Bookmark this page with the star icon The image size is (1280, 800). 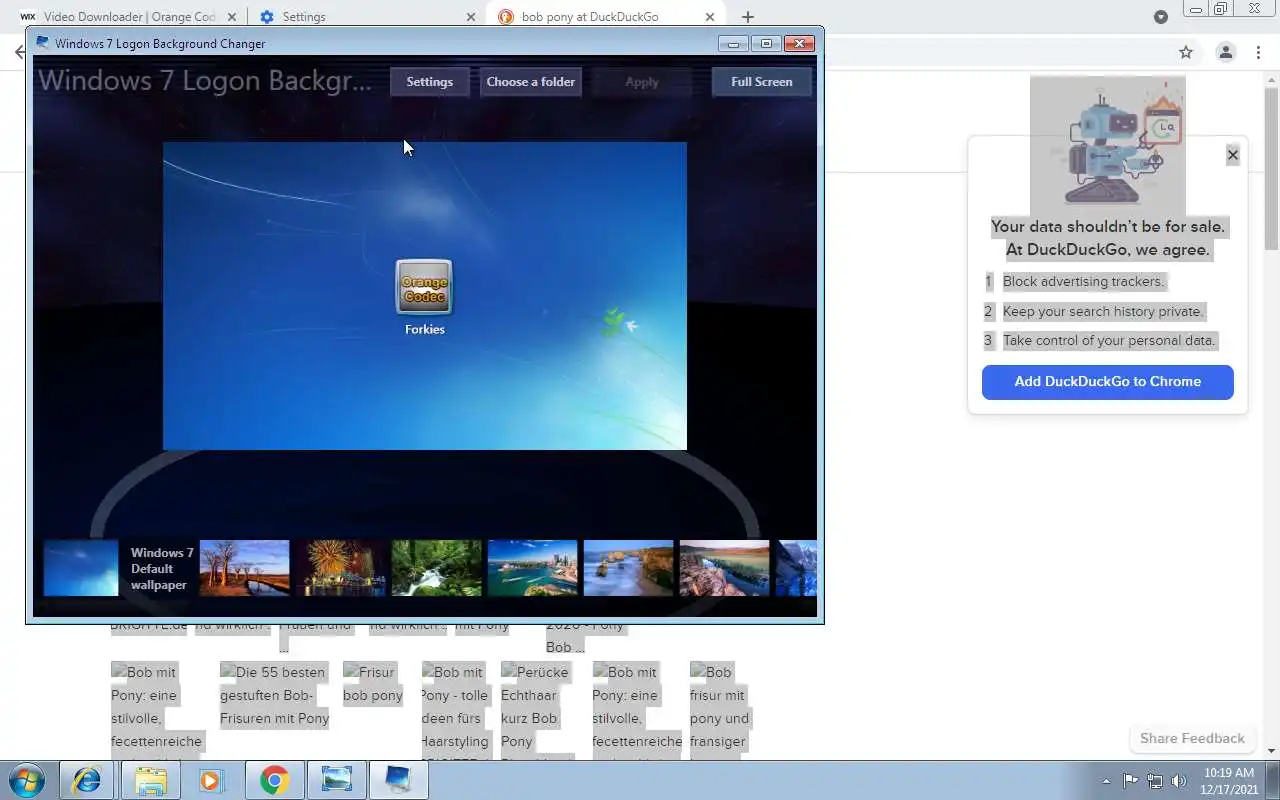click(1186, 52)
